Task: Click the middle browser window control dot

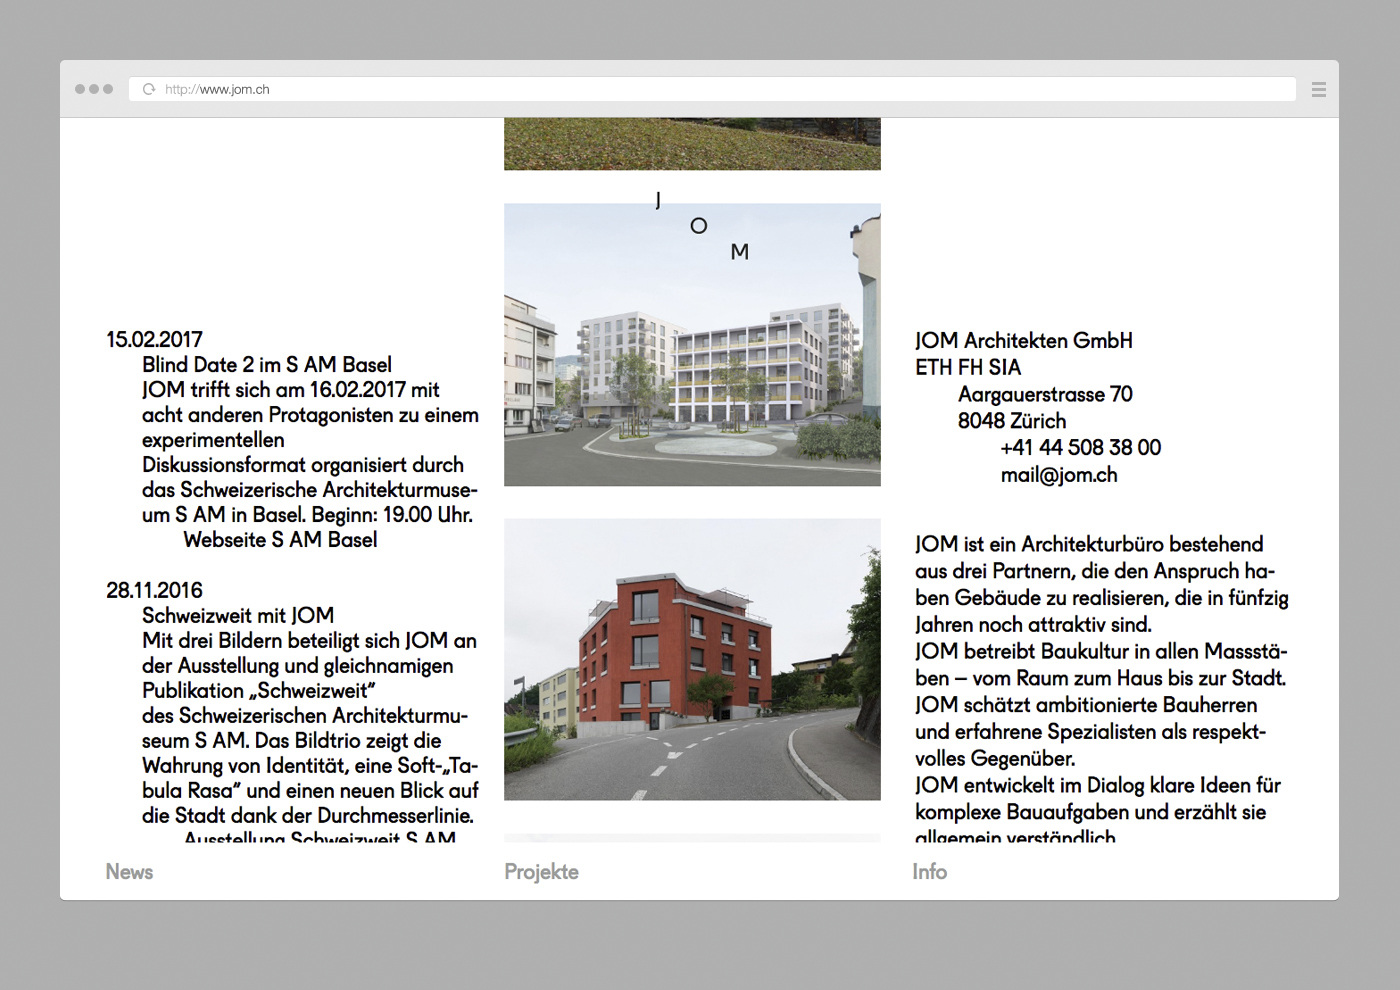Action: coord(94,89)
